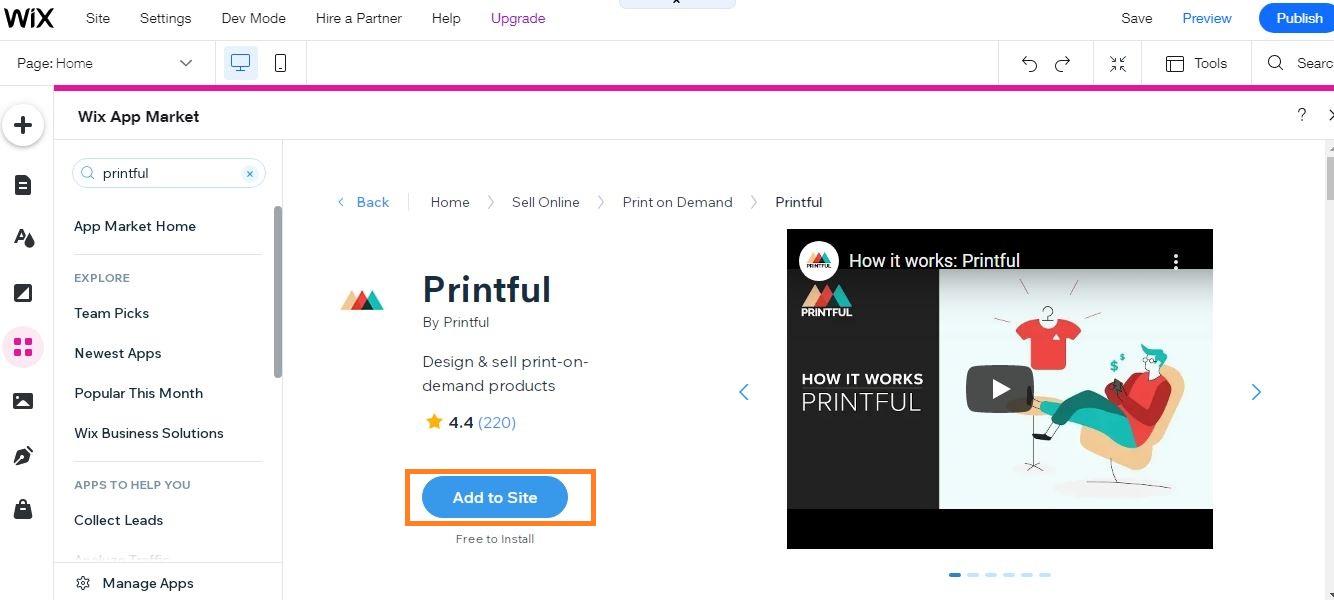Click the Redo arrow
Image resolution: width=1334 pixels, height=600 pixels.
click(1063, 63)
